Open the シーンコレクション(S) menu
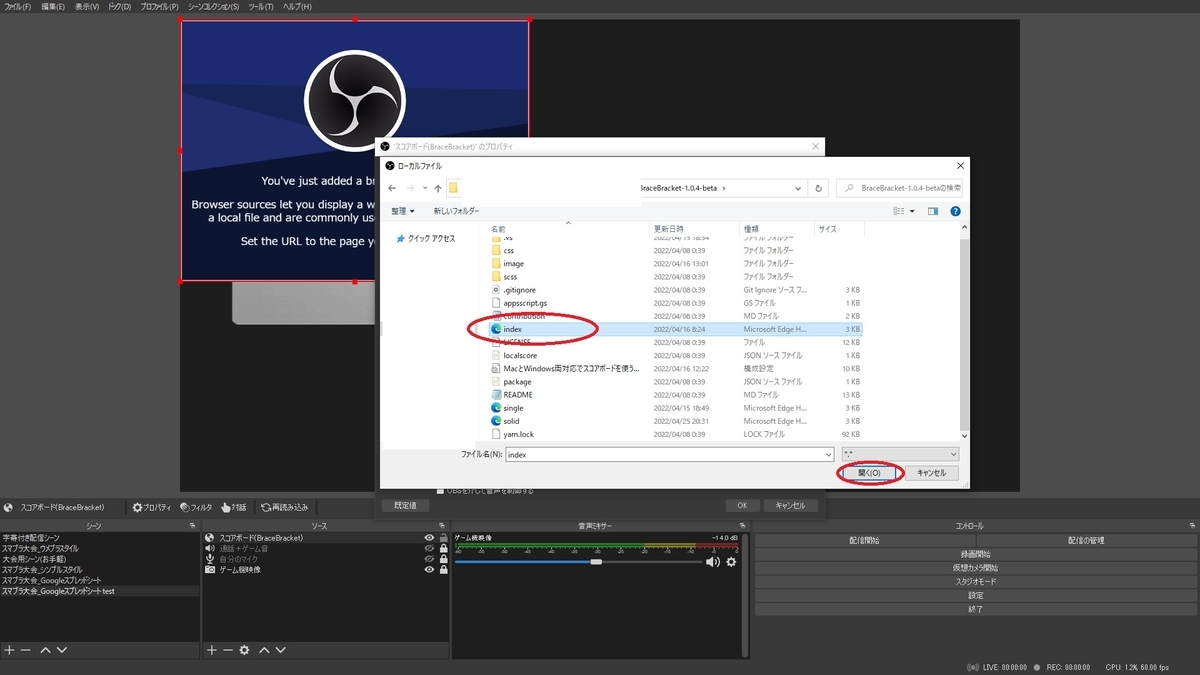 pyautogui.click(x=212, y=7)
